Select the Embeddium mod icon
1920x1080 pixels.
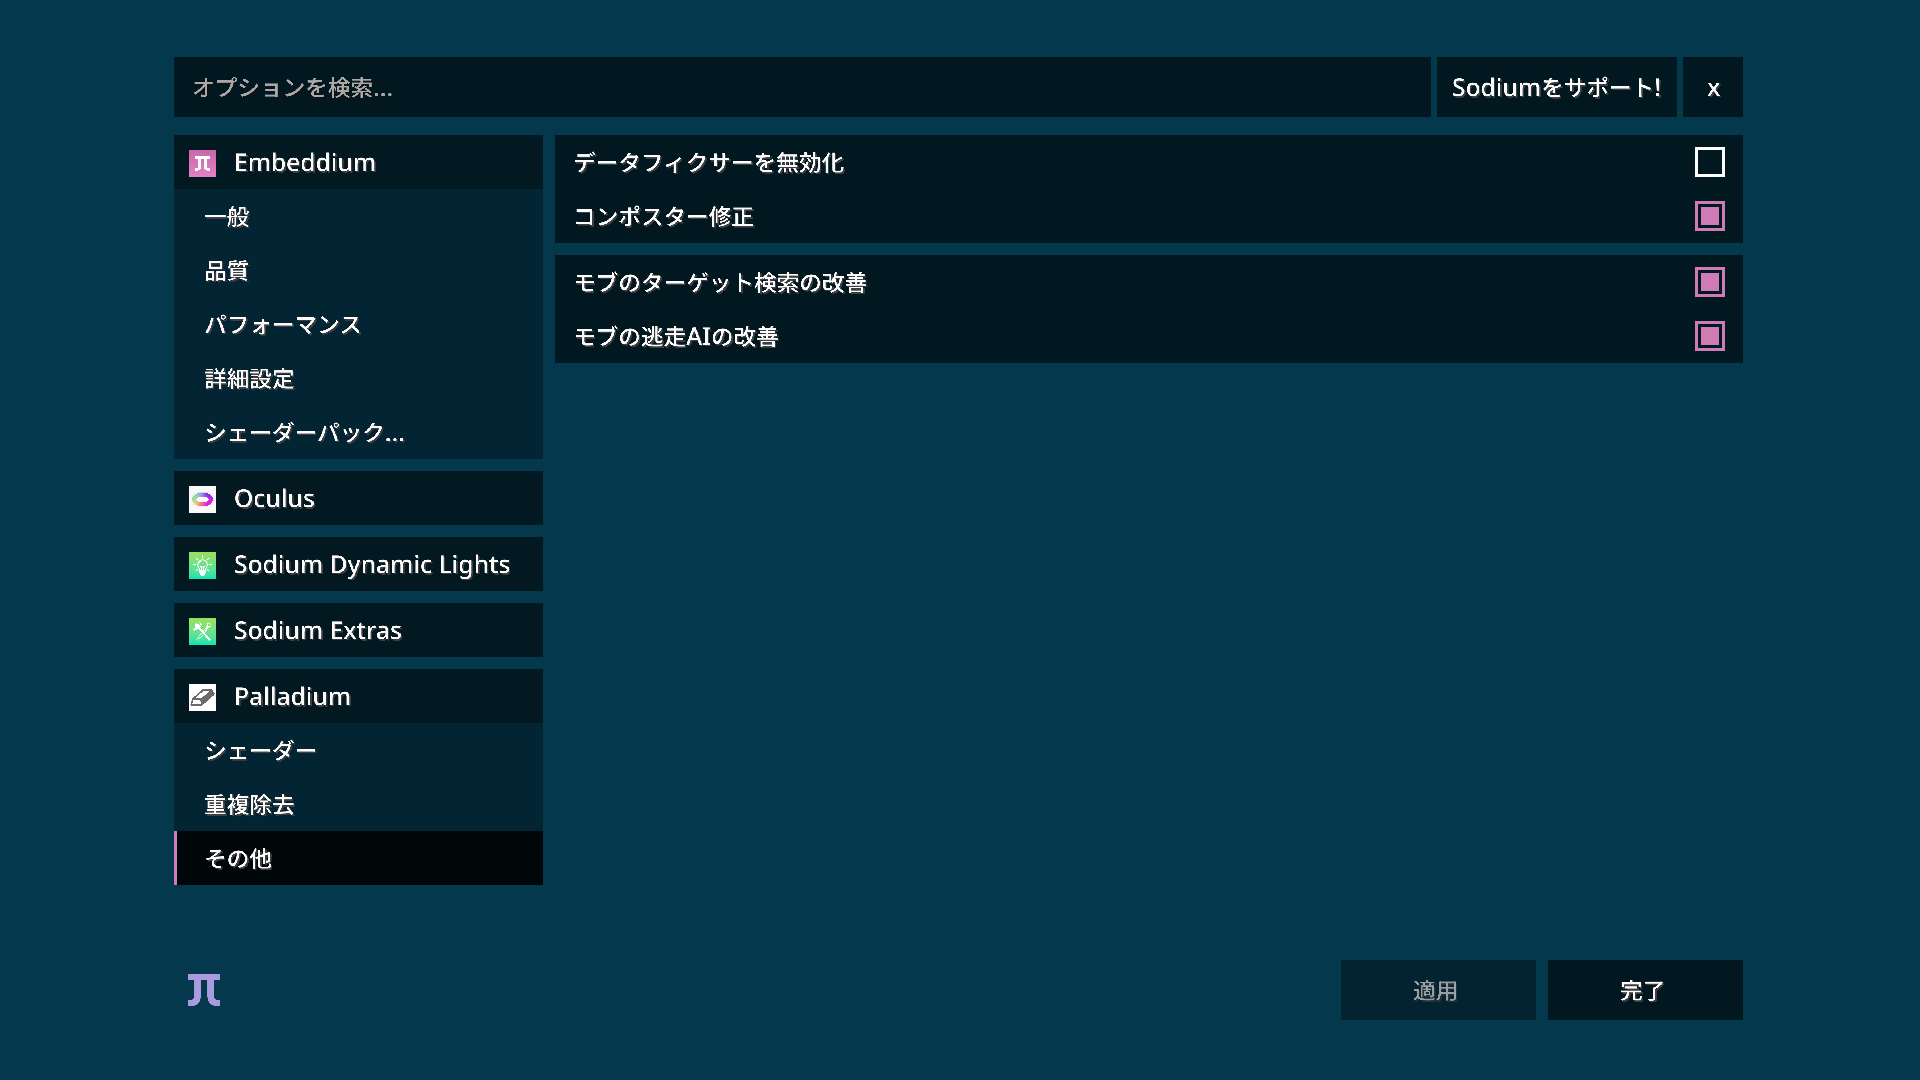coord(202,162)
